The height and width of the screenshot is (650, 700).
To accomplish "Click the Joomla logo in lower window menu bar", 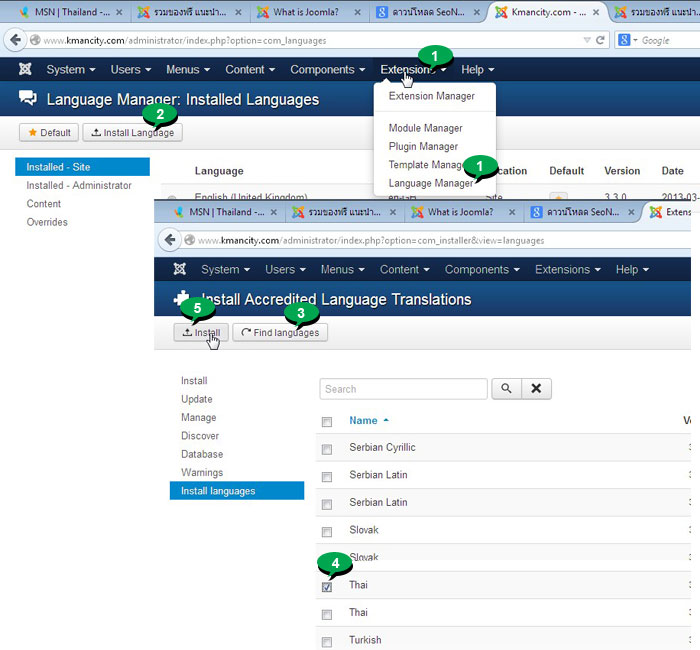I will (x=179, y=269).
